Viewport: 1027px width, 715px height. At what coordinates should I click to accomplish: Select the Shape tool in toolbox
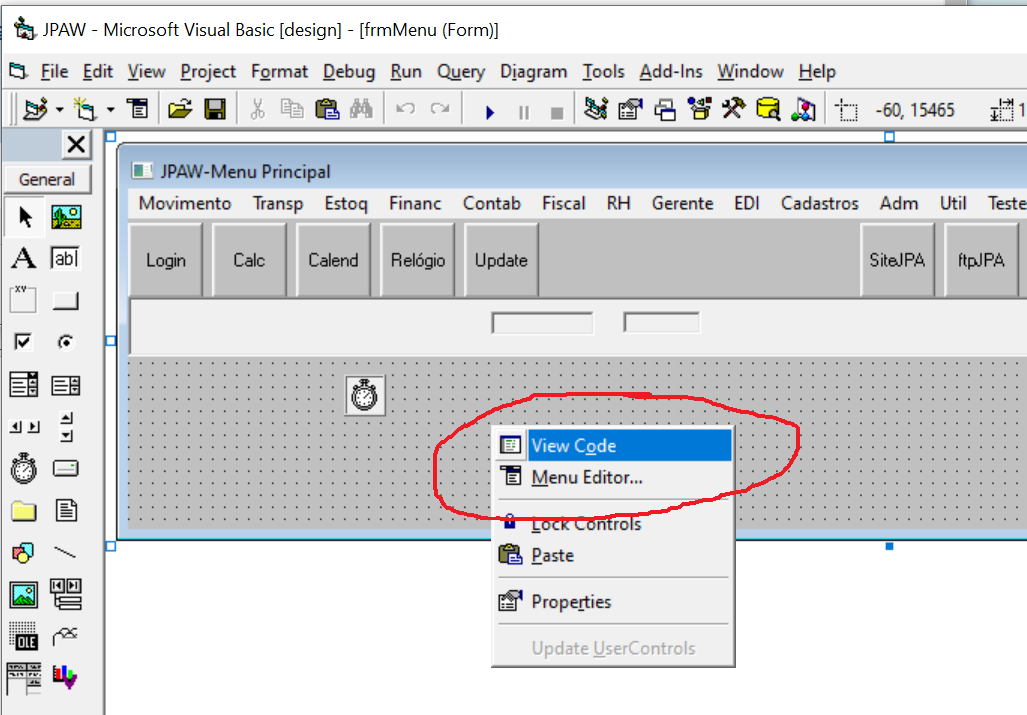24,553
